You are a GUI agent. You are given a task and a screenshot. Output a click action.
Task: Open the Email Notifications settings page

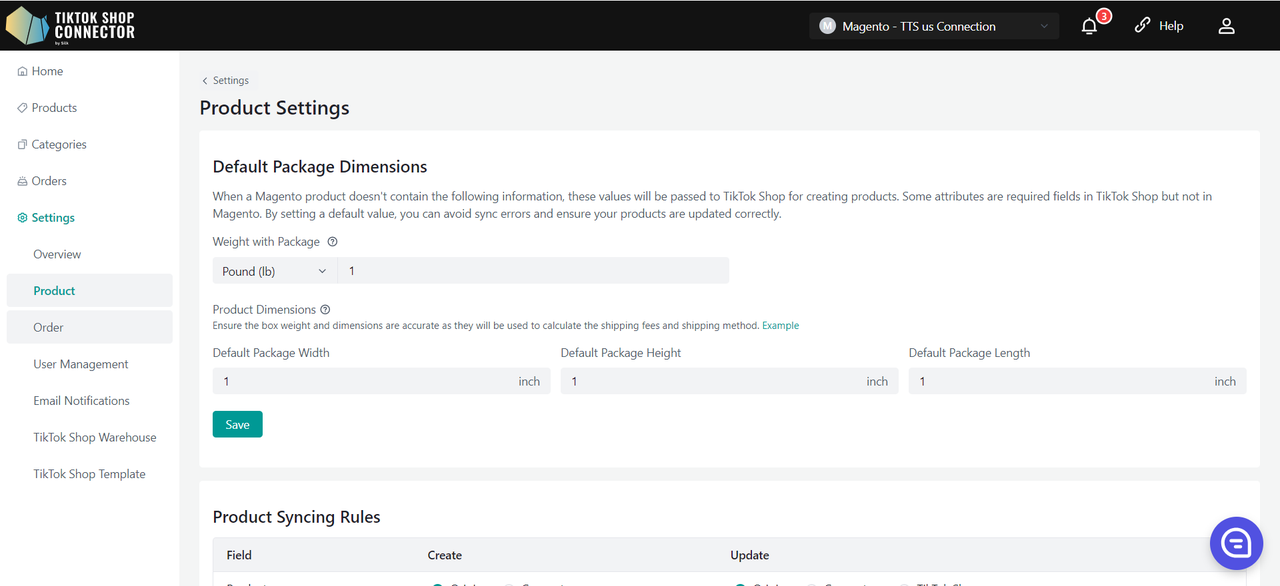click(81, 401)
